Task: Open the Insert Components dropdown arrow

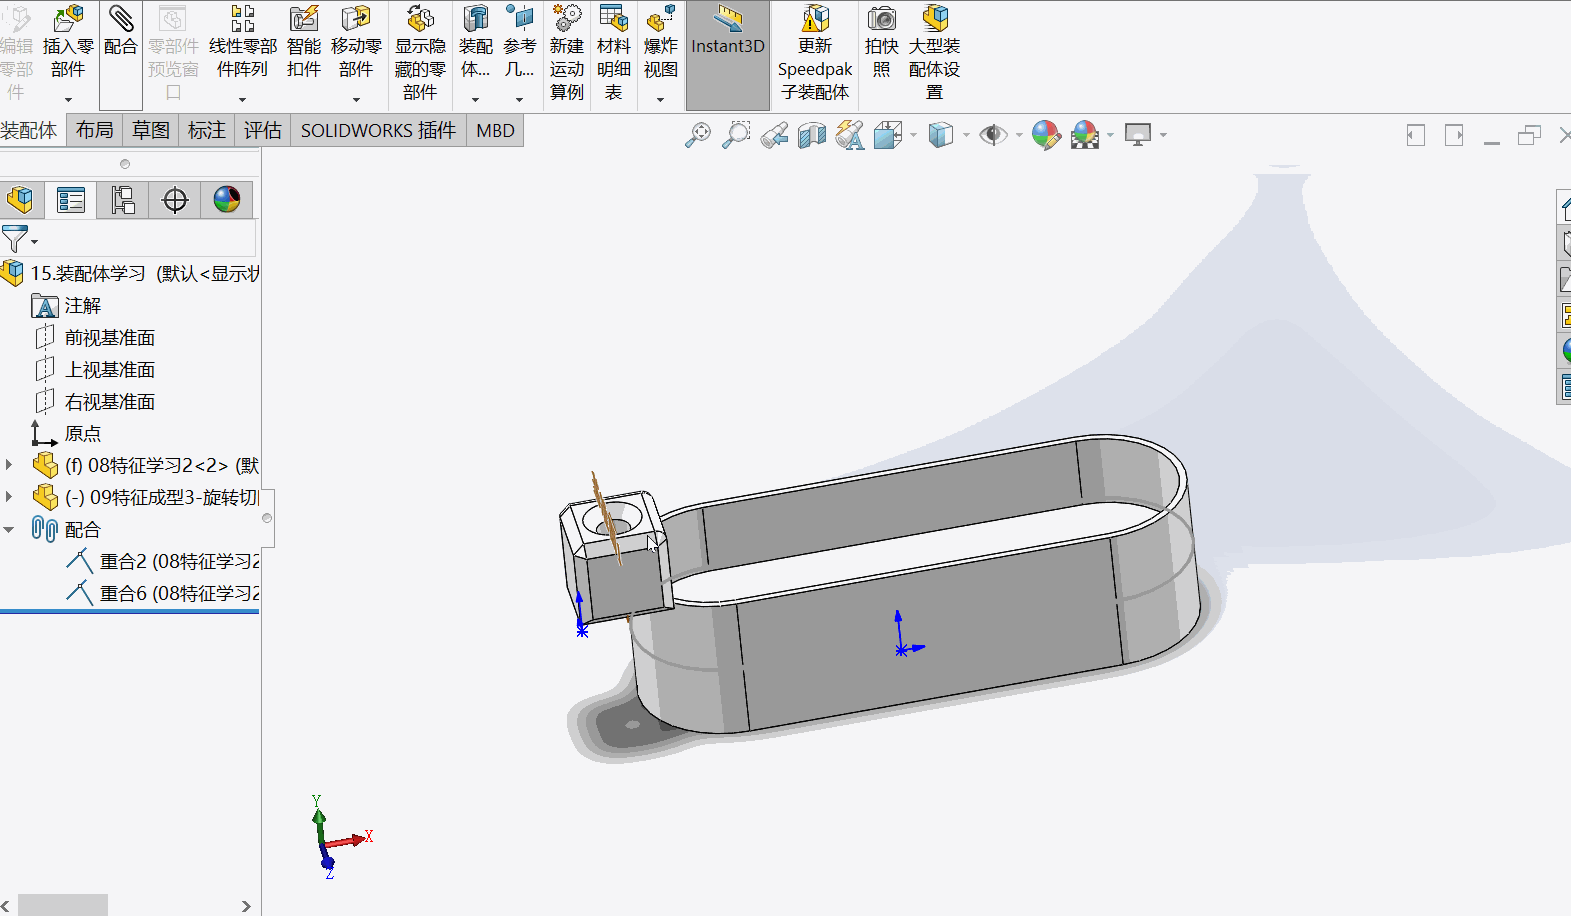Action: coord(68,99)
